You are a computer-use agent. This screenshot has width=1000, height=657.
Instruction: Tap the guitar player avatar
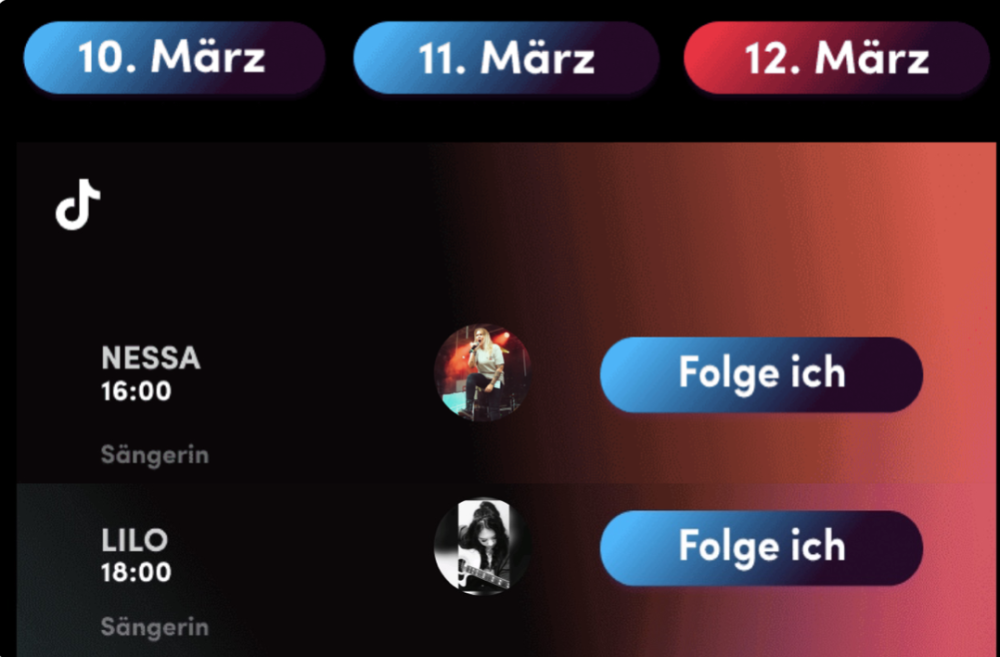point(482,547)
